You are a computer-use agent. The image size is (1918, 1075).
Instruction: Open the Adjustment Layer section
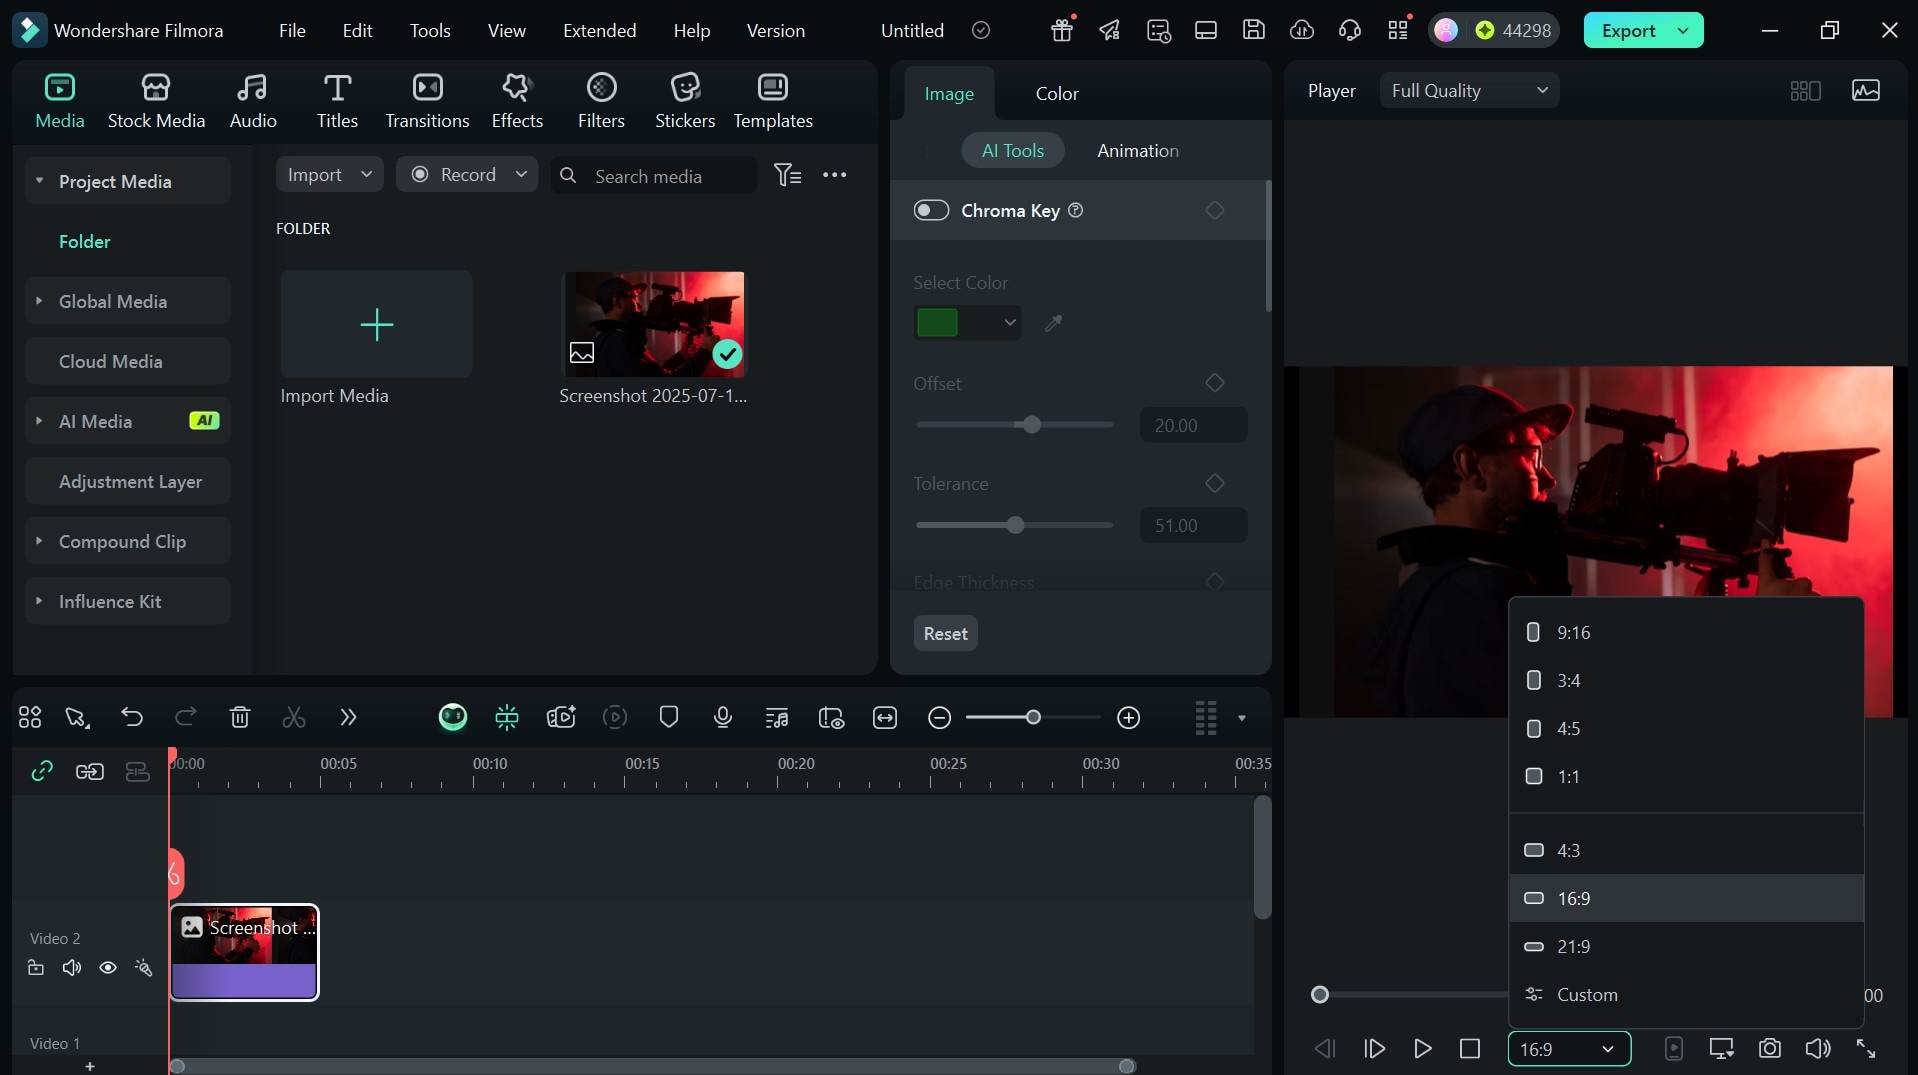point(128,481)
